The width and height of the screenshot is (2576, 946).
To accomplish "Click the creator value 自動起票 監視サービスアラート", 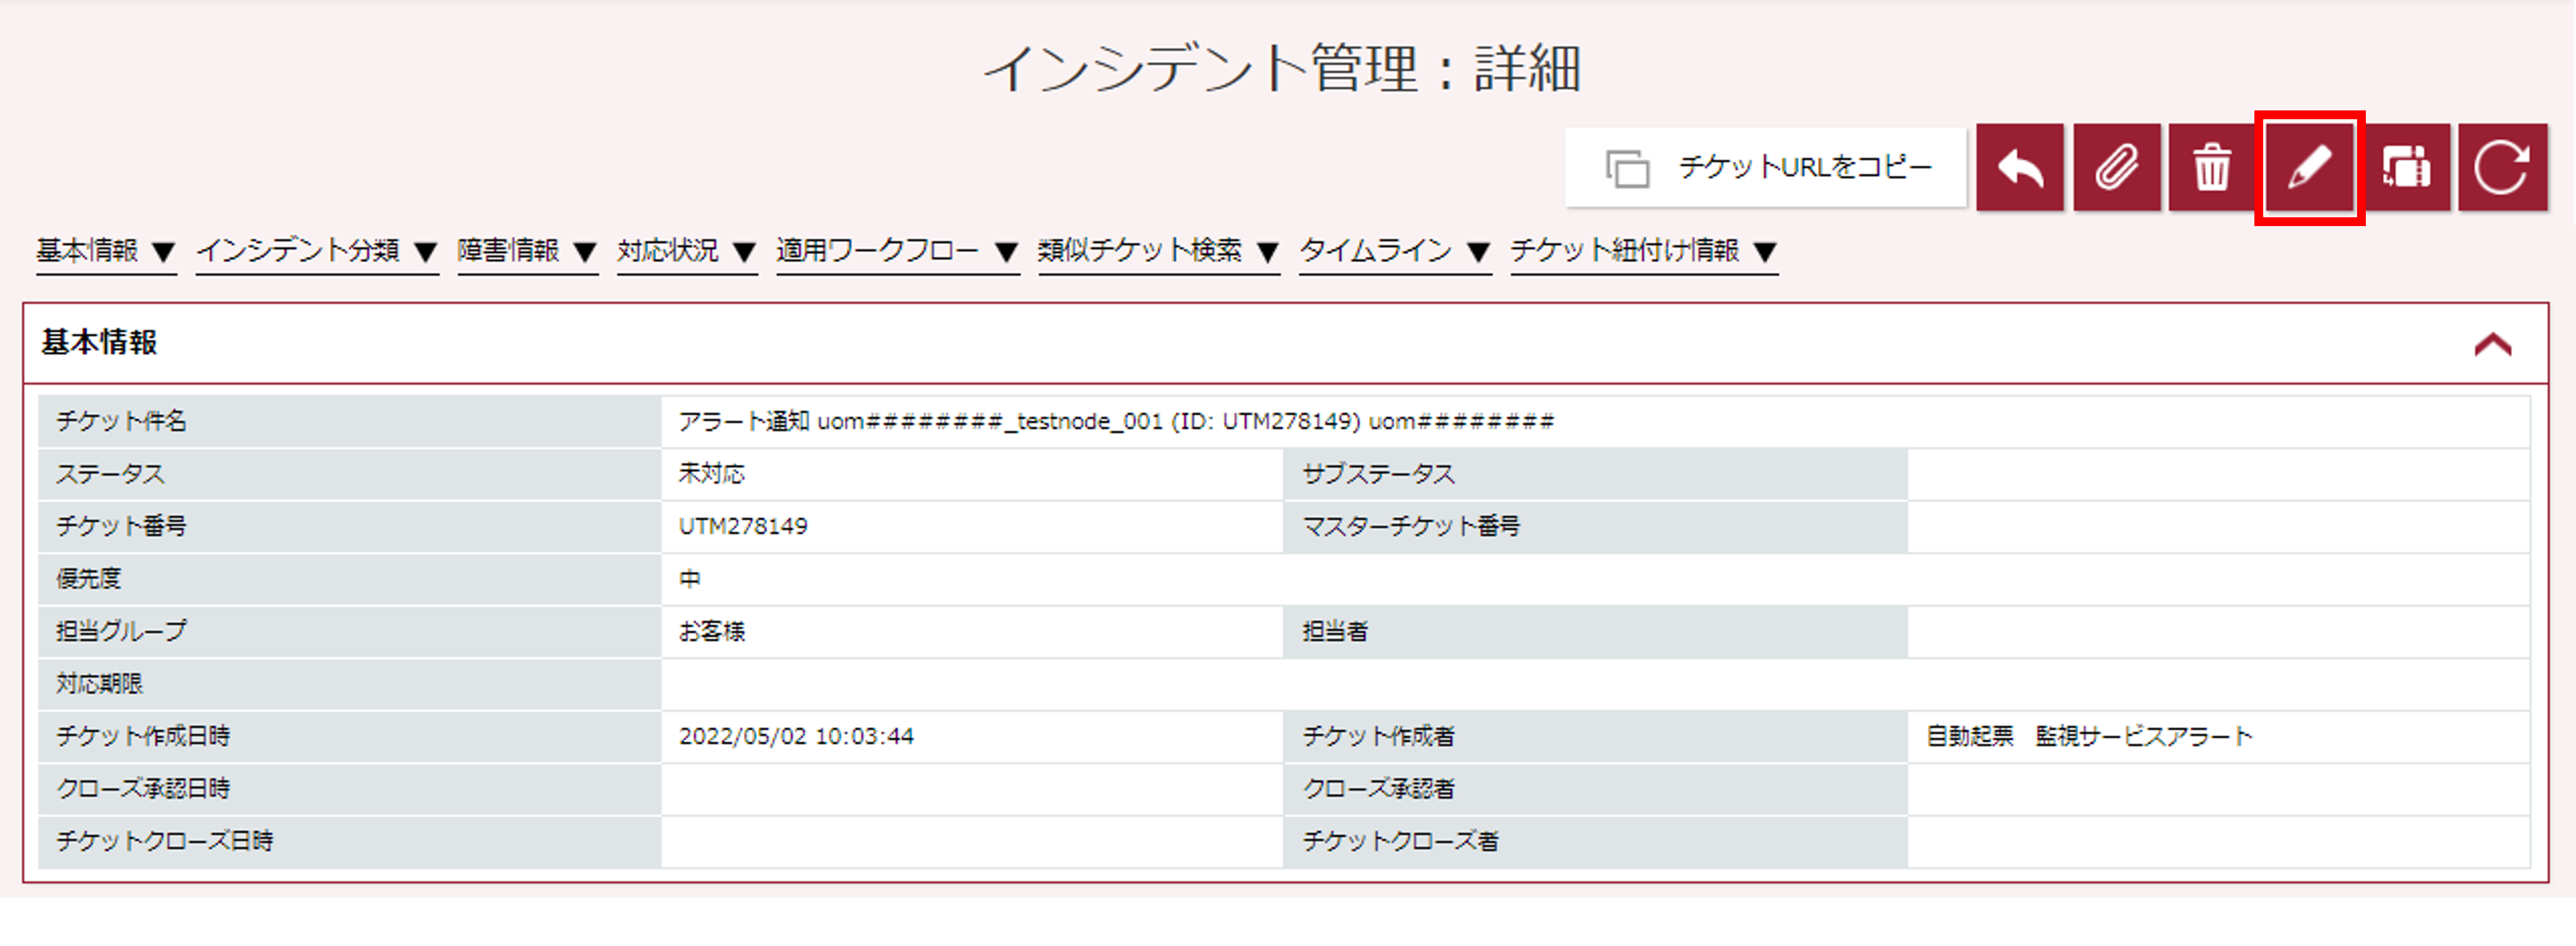I will [x=2089, y=737].
